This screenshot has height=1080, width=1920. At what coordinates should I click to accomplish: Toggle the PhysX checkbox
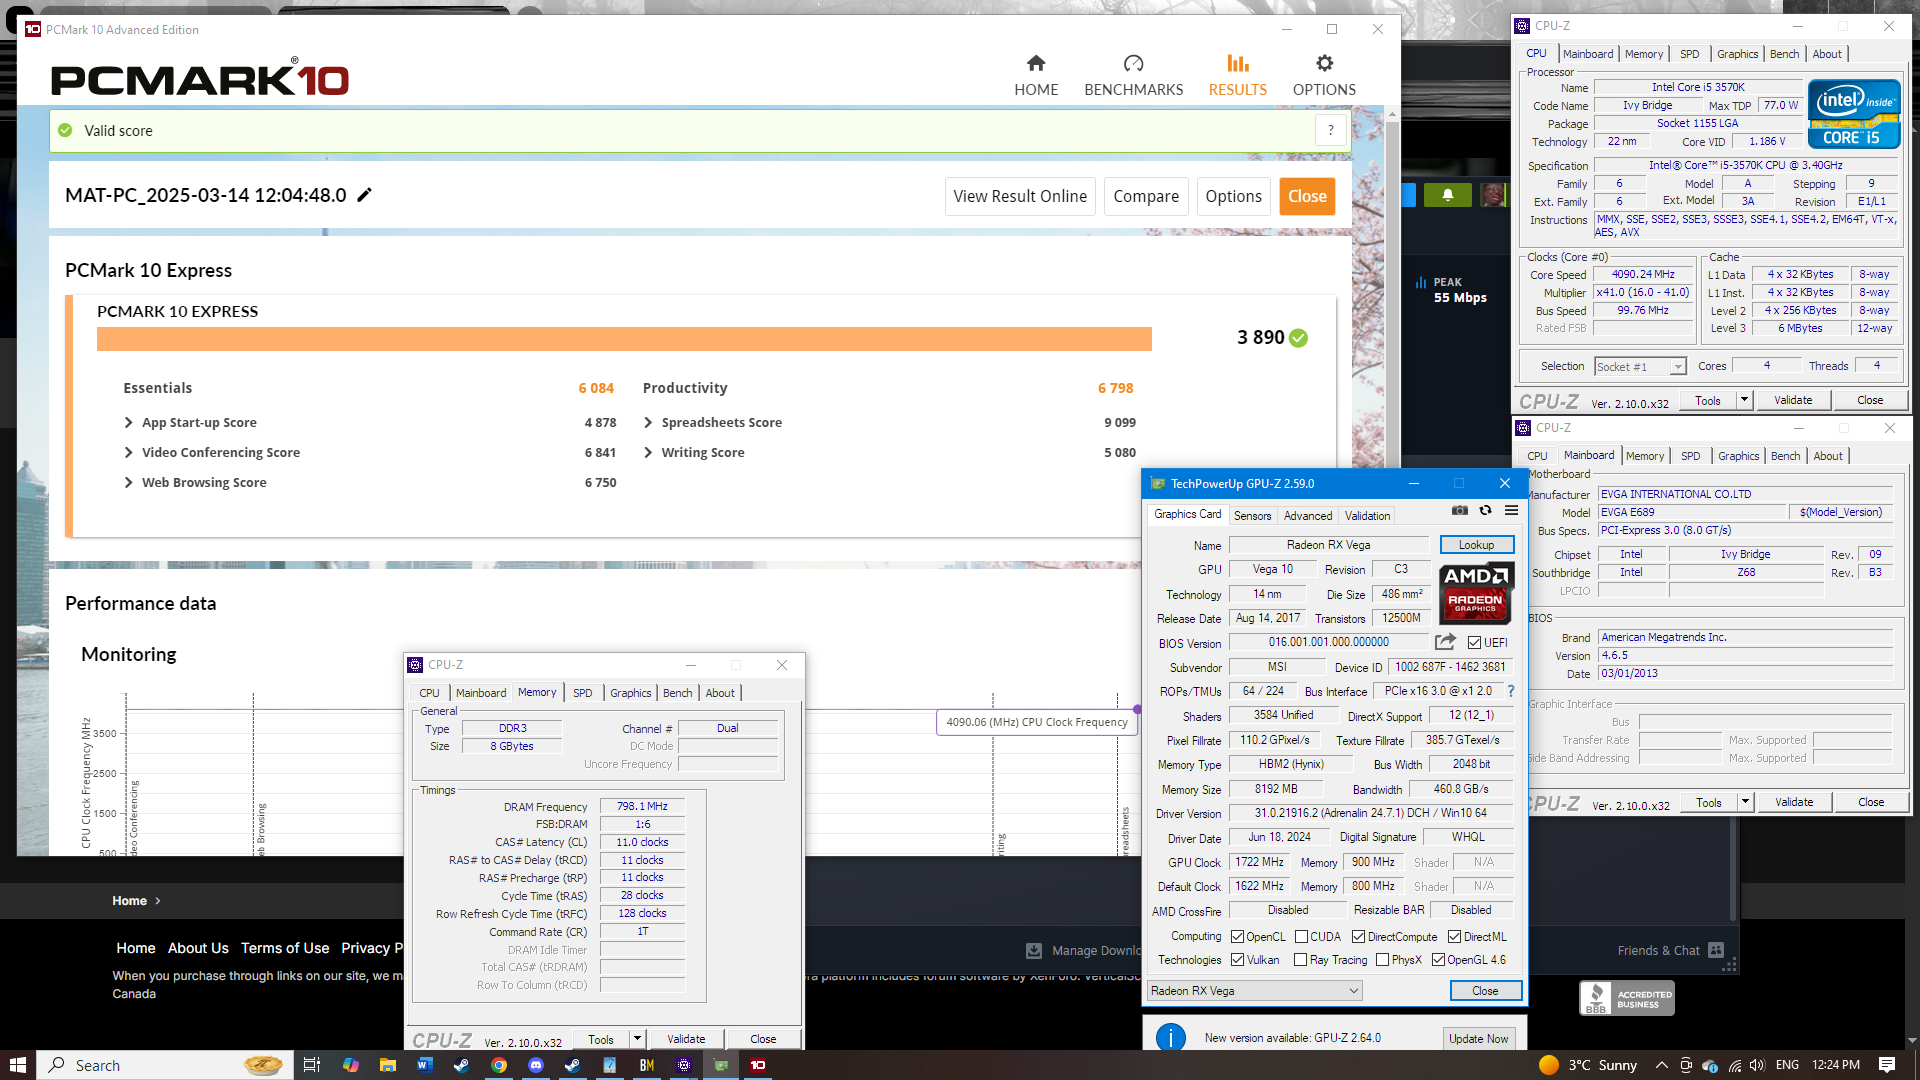(x=1382, y=960)
